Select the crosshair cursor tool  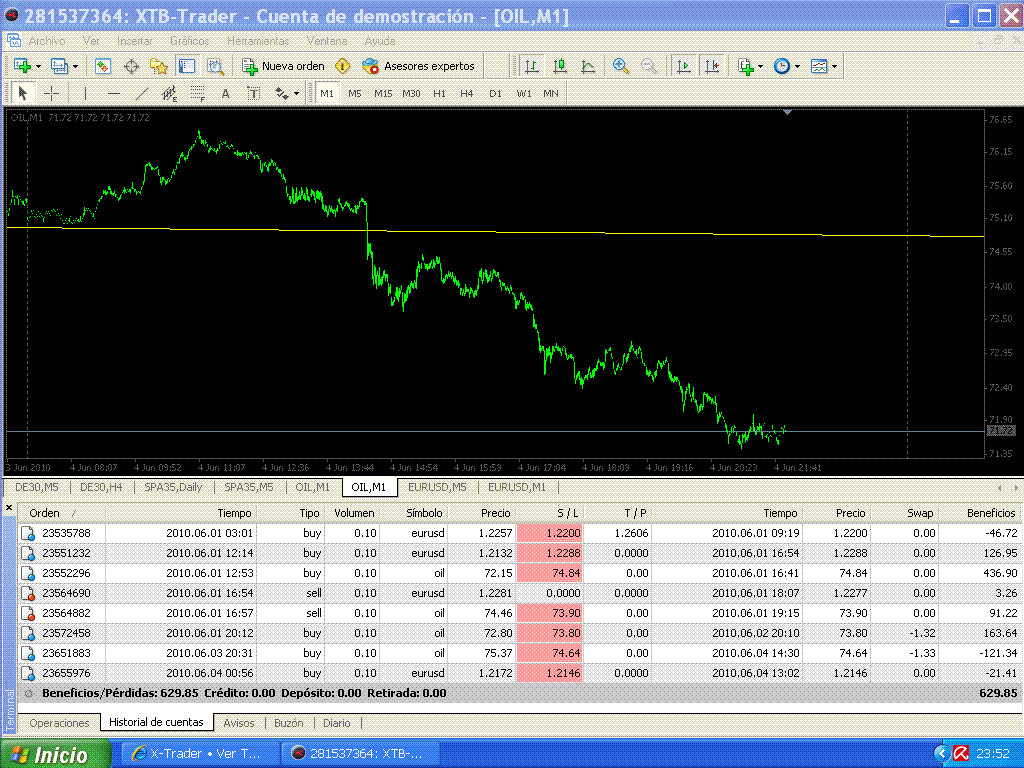click(x=51, y=93)
